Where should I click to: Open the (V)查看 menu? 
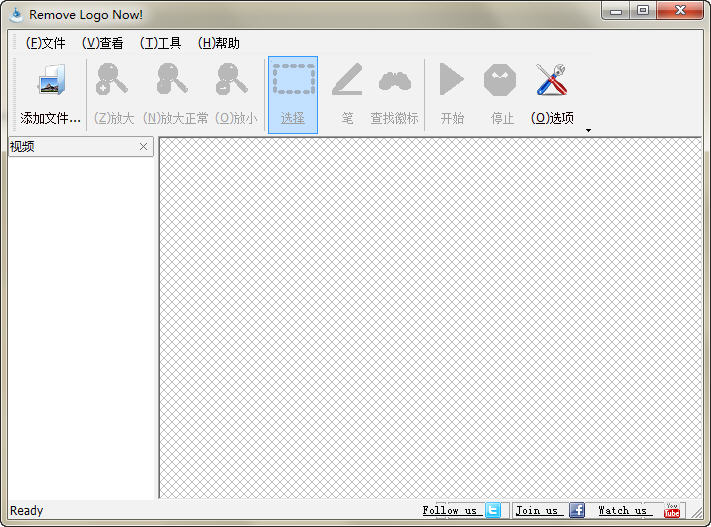click(x=102, y=43)
